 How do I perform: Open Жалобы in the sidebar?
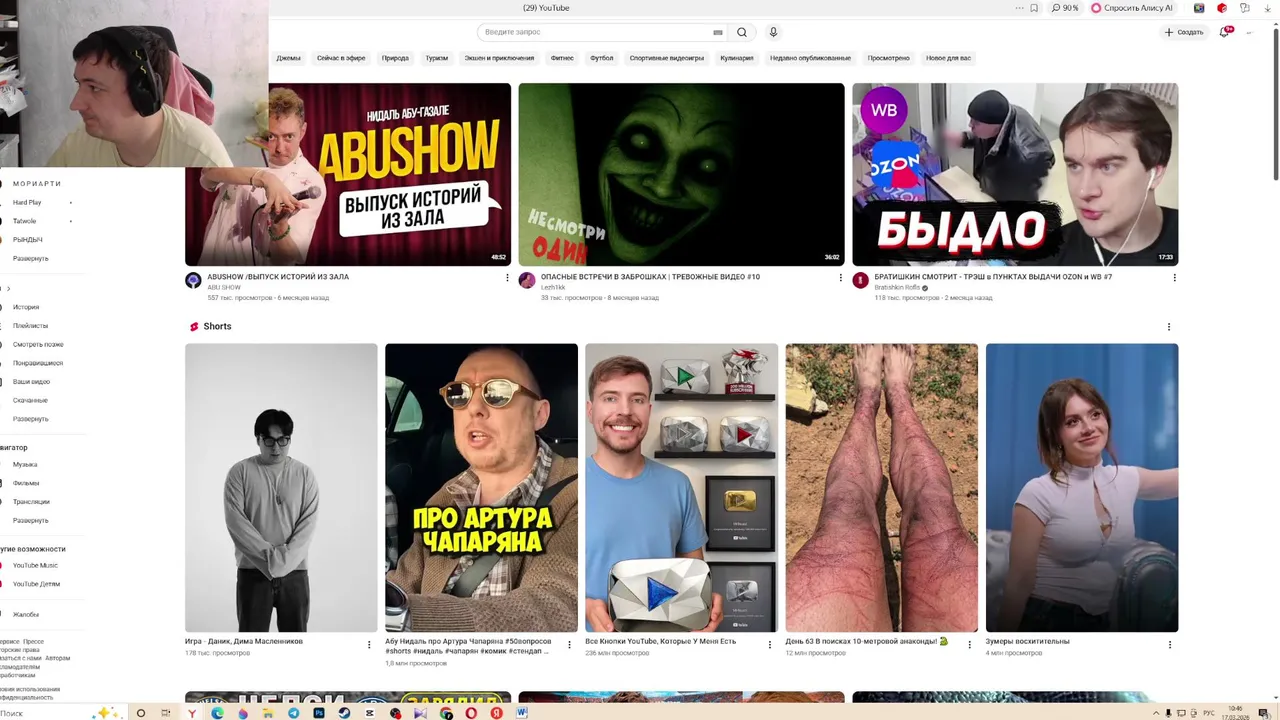point(26,614)
